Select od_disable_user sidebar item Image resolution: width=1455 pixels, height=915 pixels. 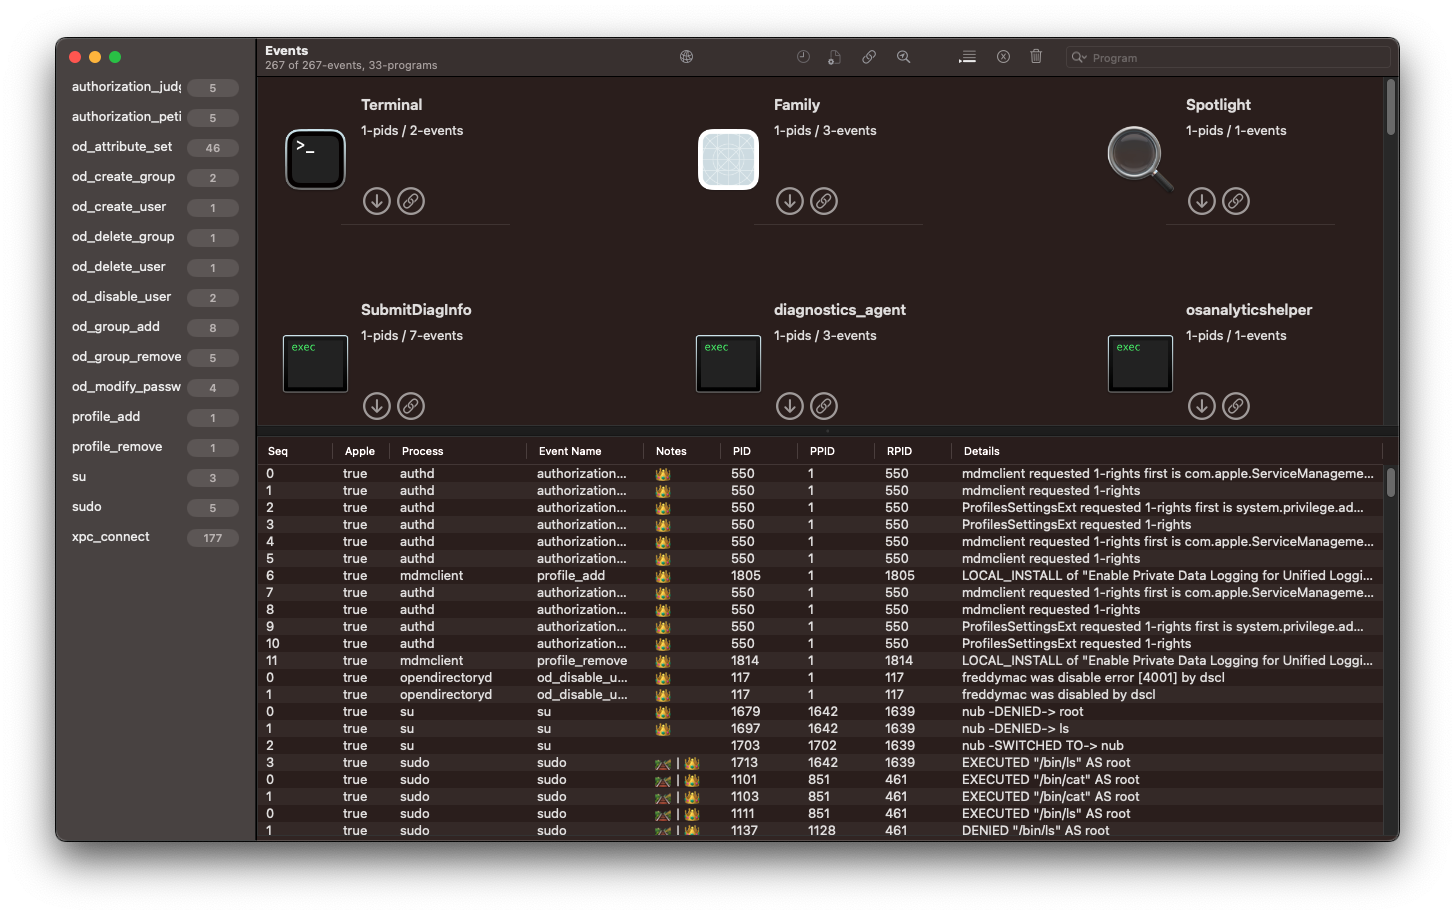tap(155, 297)
